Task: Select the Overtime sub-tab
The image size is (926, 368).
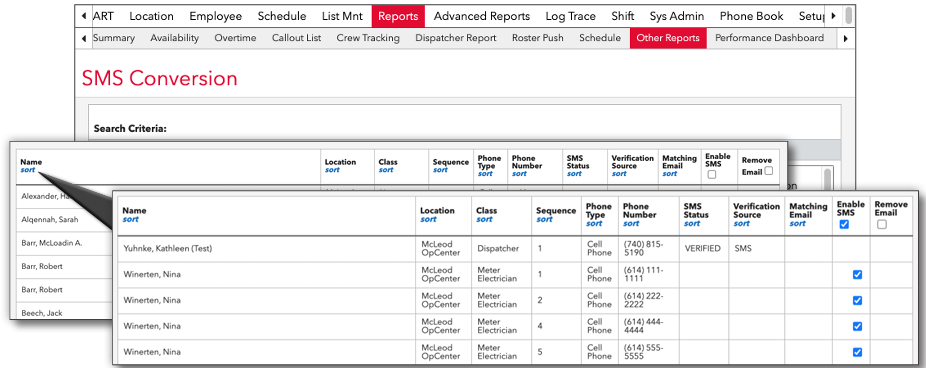Action: [x=235, y=38]
